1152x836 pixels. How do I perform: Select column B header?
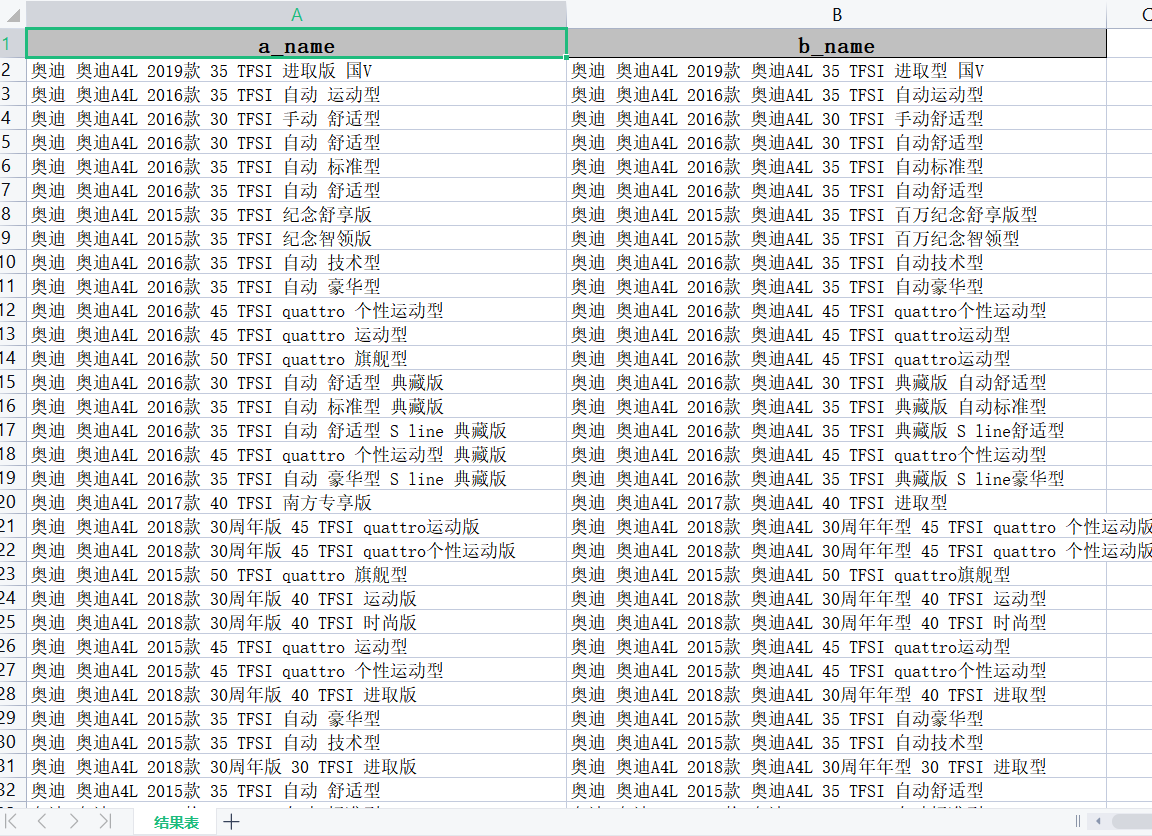click(x=836, y=14)
